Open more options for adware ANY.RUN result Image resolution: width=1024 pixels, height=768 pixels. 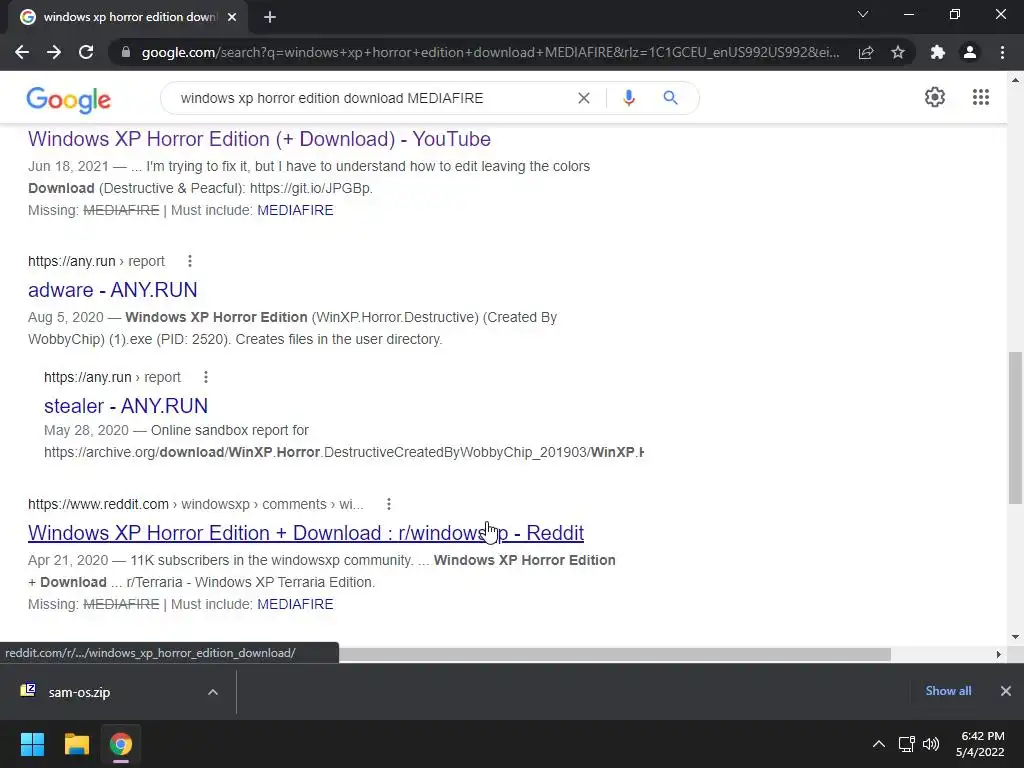pos(190,261)
